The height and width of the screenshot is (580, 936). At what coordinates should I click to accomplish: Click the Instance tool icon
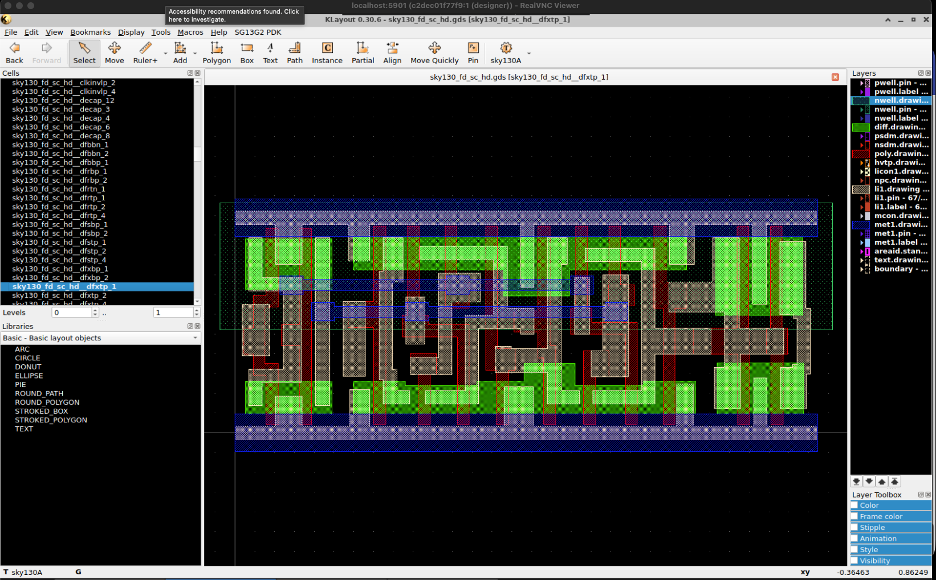pyautogui.click(x=326, y=52)
